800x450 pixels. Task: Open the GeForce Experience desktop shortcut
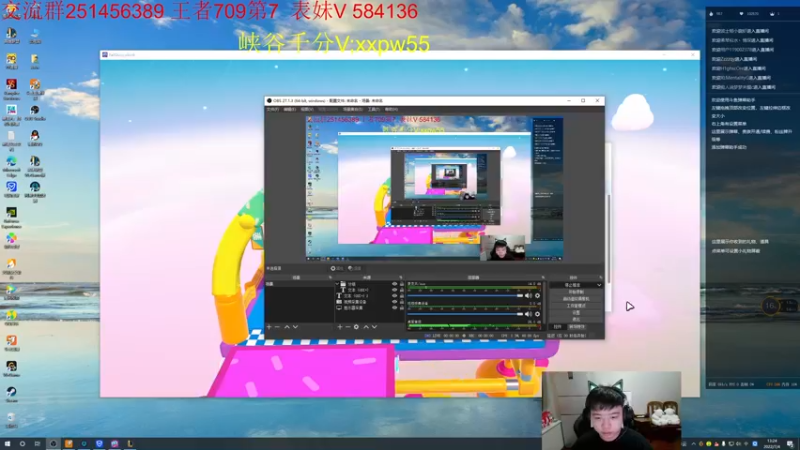point(11,216)
